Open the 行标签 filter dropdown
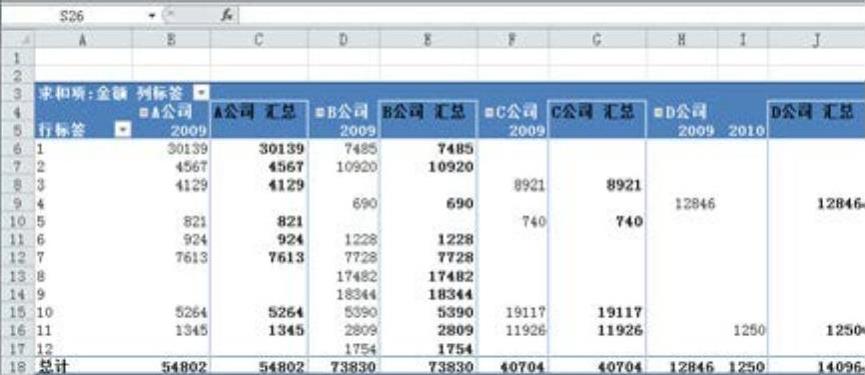 tap(124, 130)
